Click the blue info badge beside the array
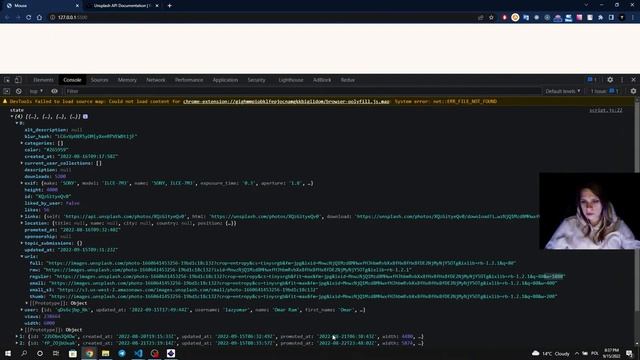640x360 pixels. tap(85, 117)
